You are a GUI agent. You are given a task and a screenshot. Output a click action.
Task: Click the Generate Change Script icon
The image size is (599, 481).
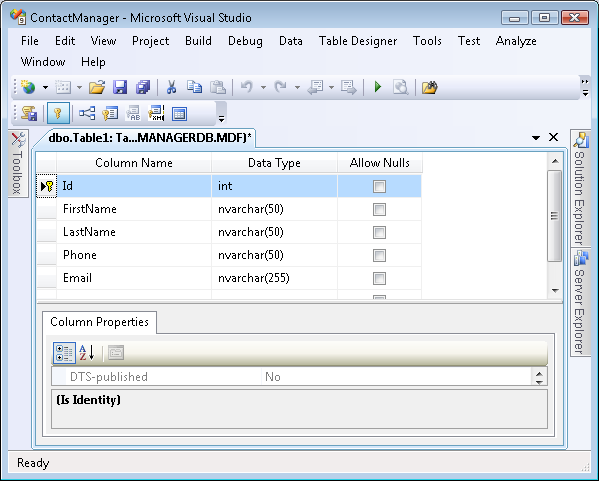click(x=29, y=113)
